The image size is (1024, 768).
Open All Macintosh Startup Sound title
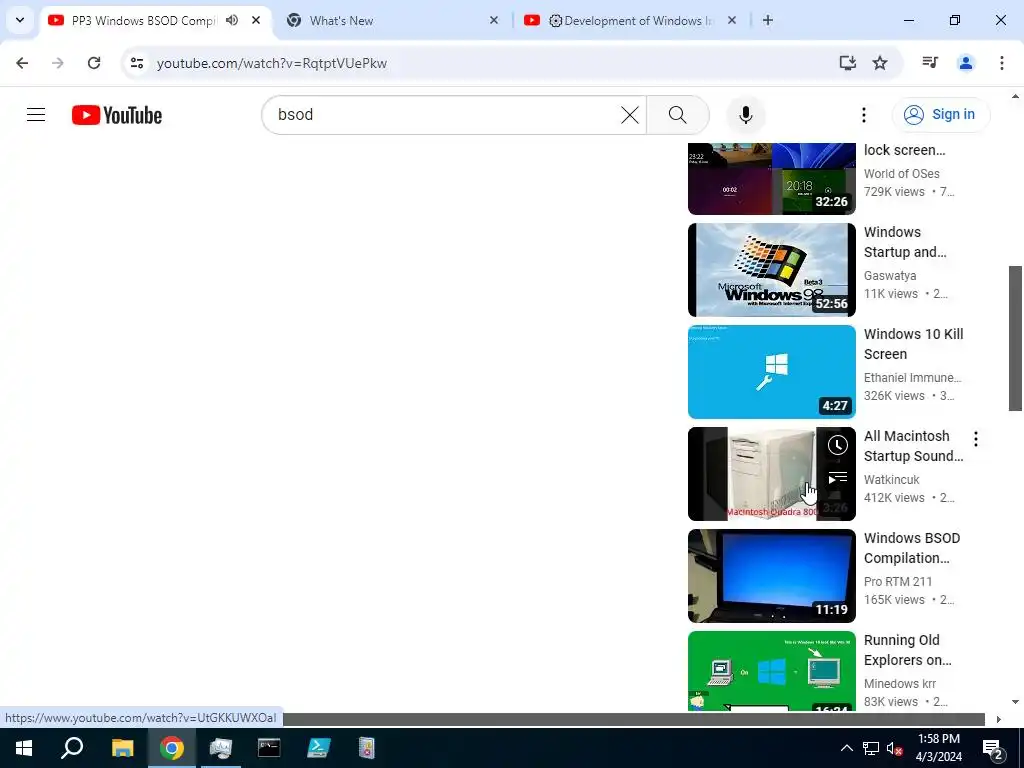913,446
